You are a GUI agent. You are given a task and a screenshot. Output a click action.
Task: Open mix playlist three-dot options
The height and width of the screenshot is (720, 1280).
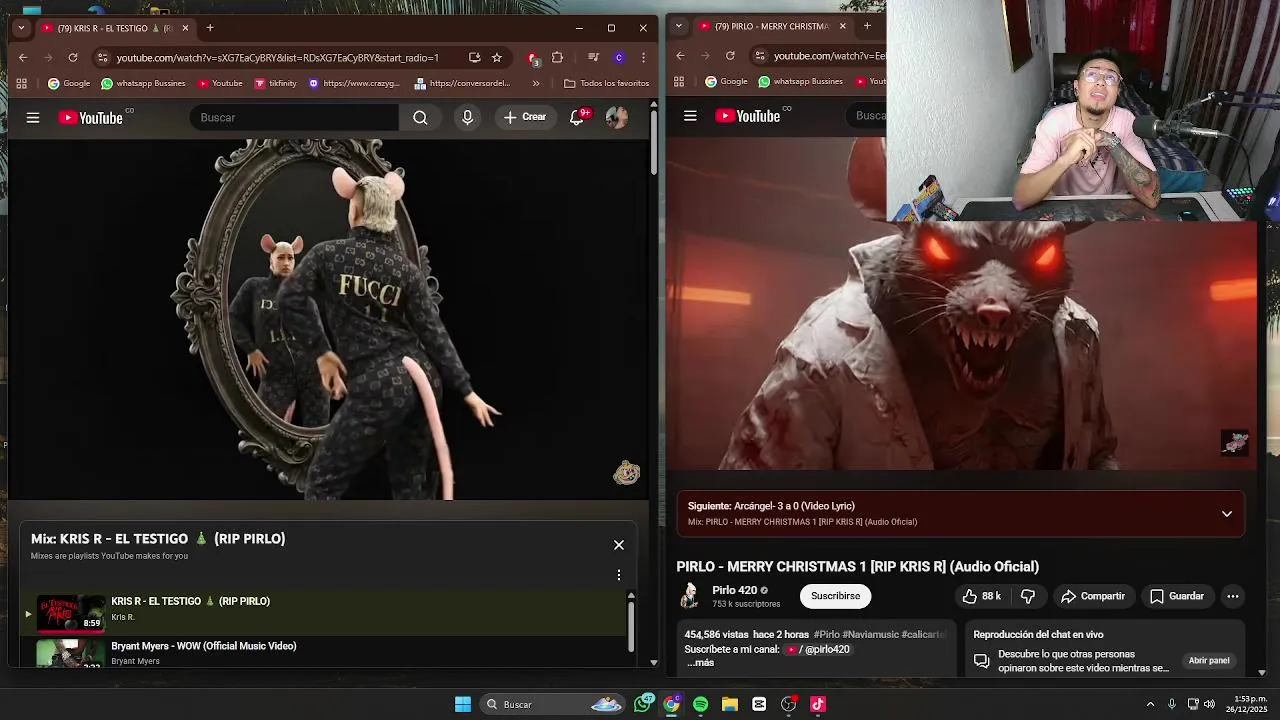(619, 575)
